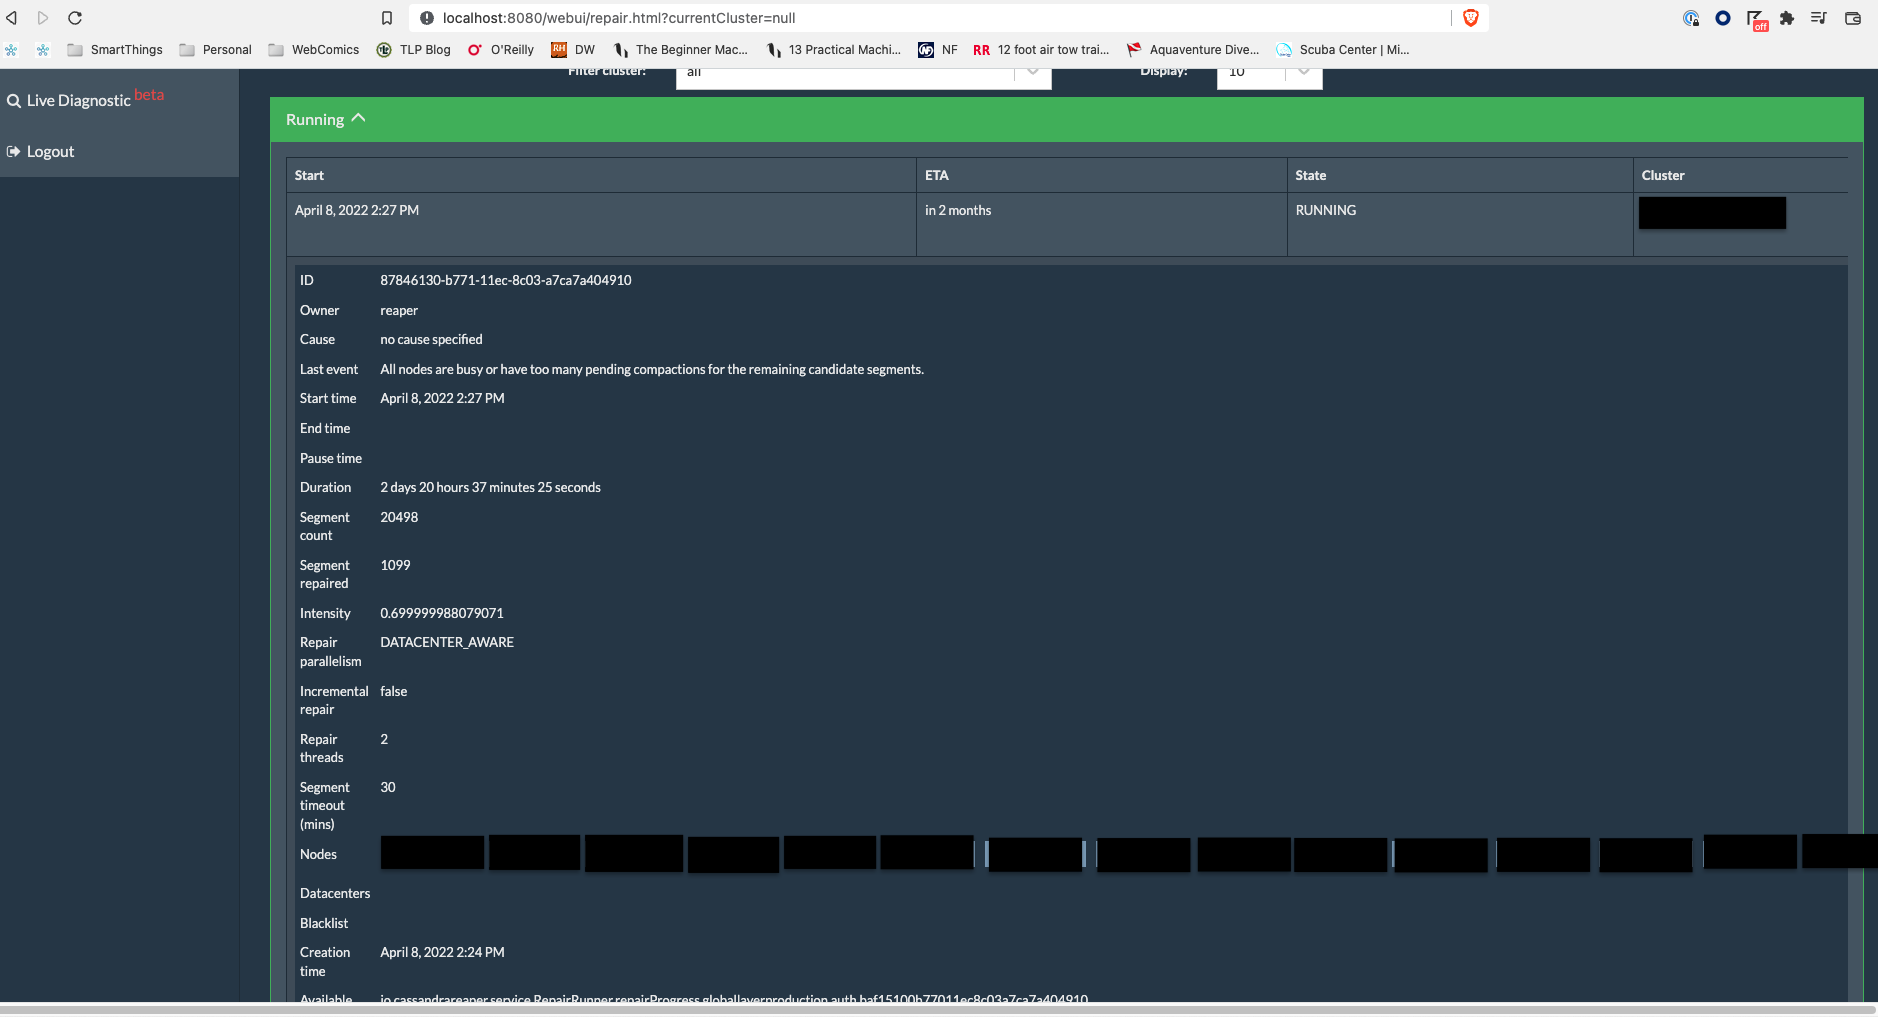1878x1017 pixels.
Task: Open the browser extensions puzzle icon
Action: point(1786,17)
